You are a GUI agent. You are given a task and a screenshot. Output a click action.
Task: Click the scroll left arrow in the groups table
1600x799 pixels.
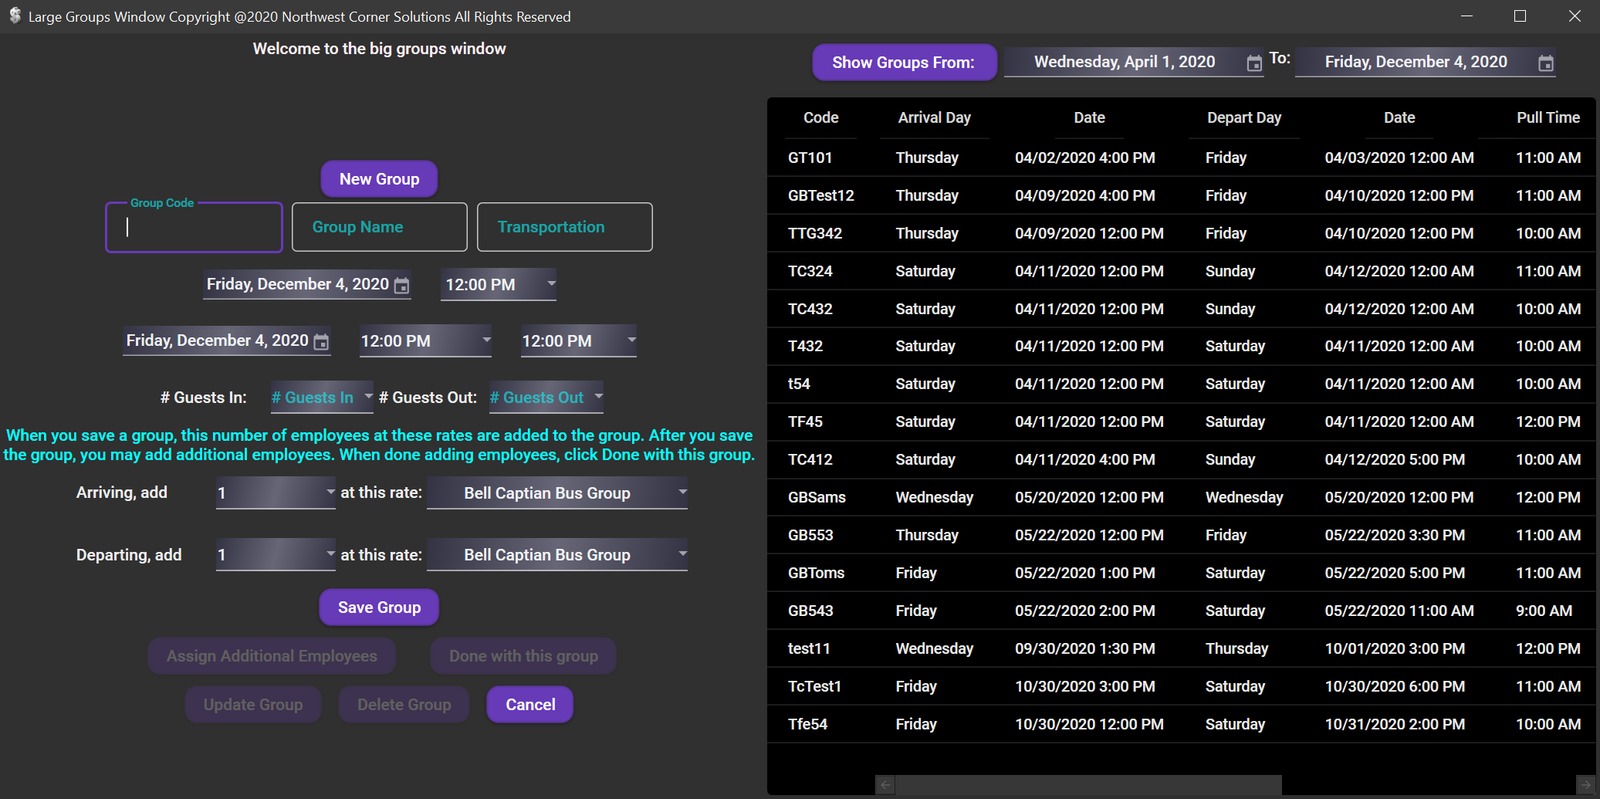(885, 785)
